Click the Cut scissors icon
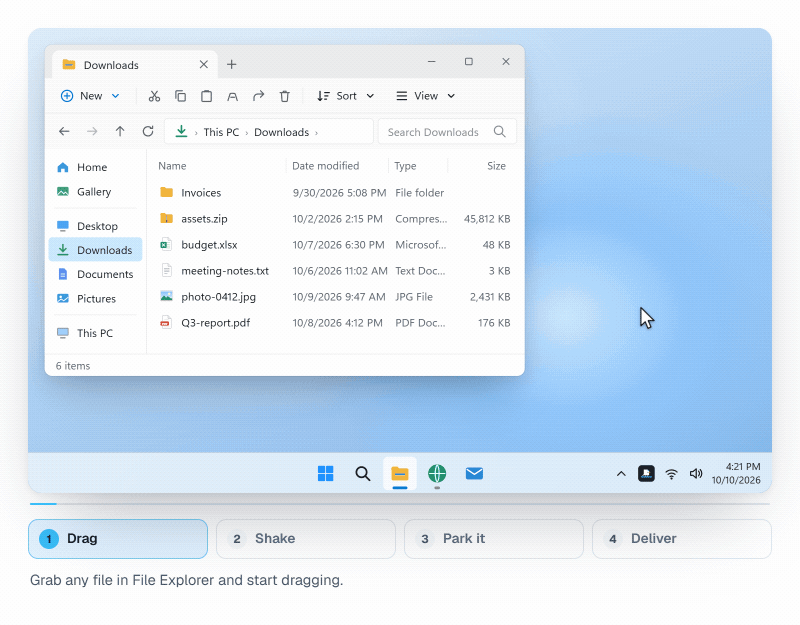Viewport: 800px width, 625px height. [154, 96]
